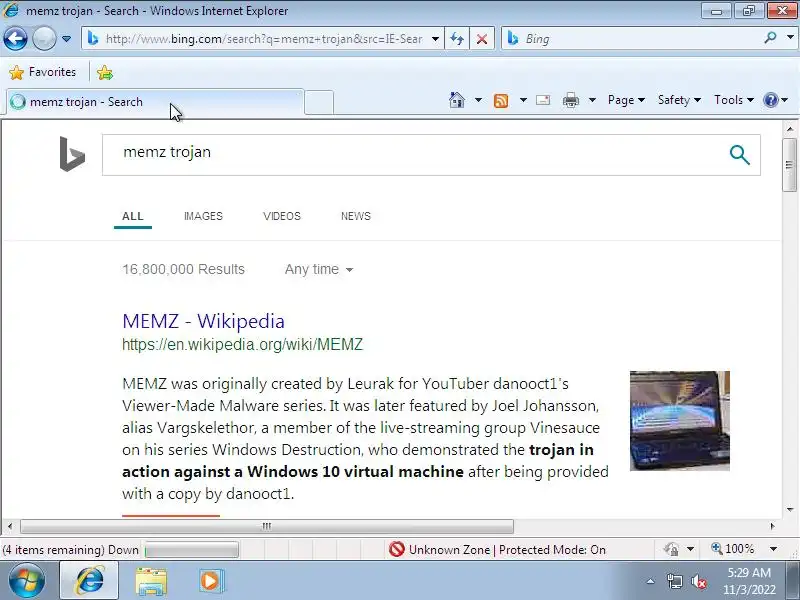800x600 pixels.
Task: Click the page search magnifier button
Action: [739, 155]
